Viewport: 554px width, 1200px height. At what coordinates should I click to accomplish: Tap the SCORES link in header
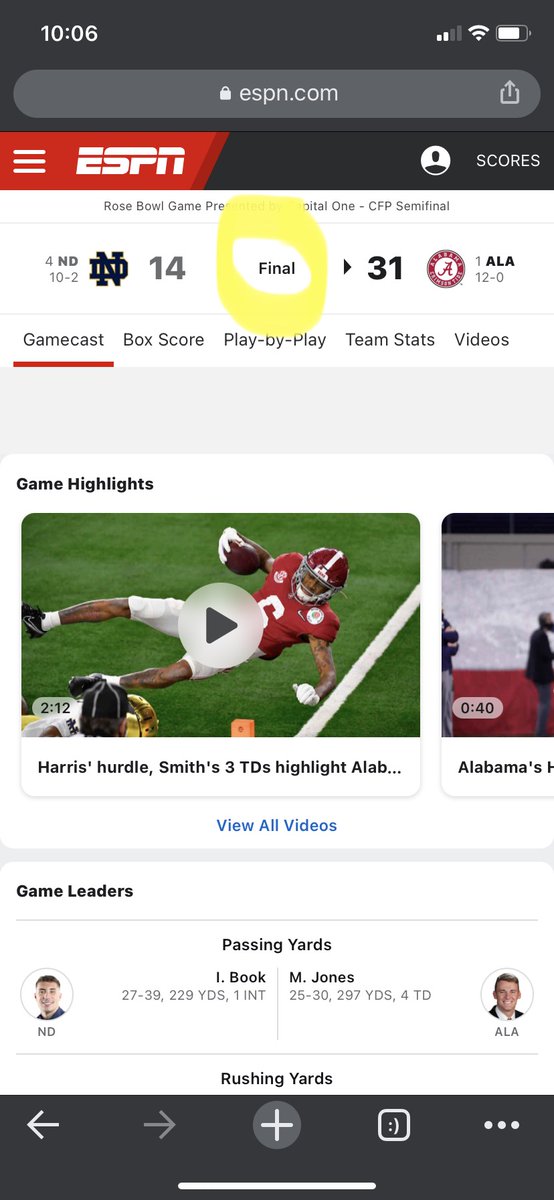508,161
